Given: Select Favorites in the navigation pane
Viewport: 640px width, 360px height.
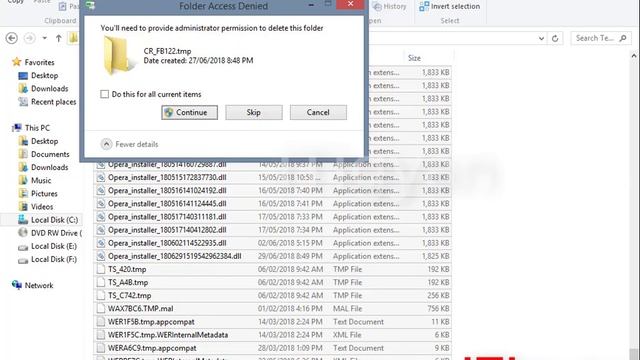Looking at the screenshot, I should tap(39, 62).
